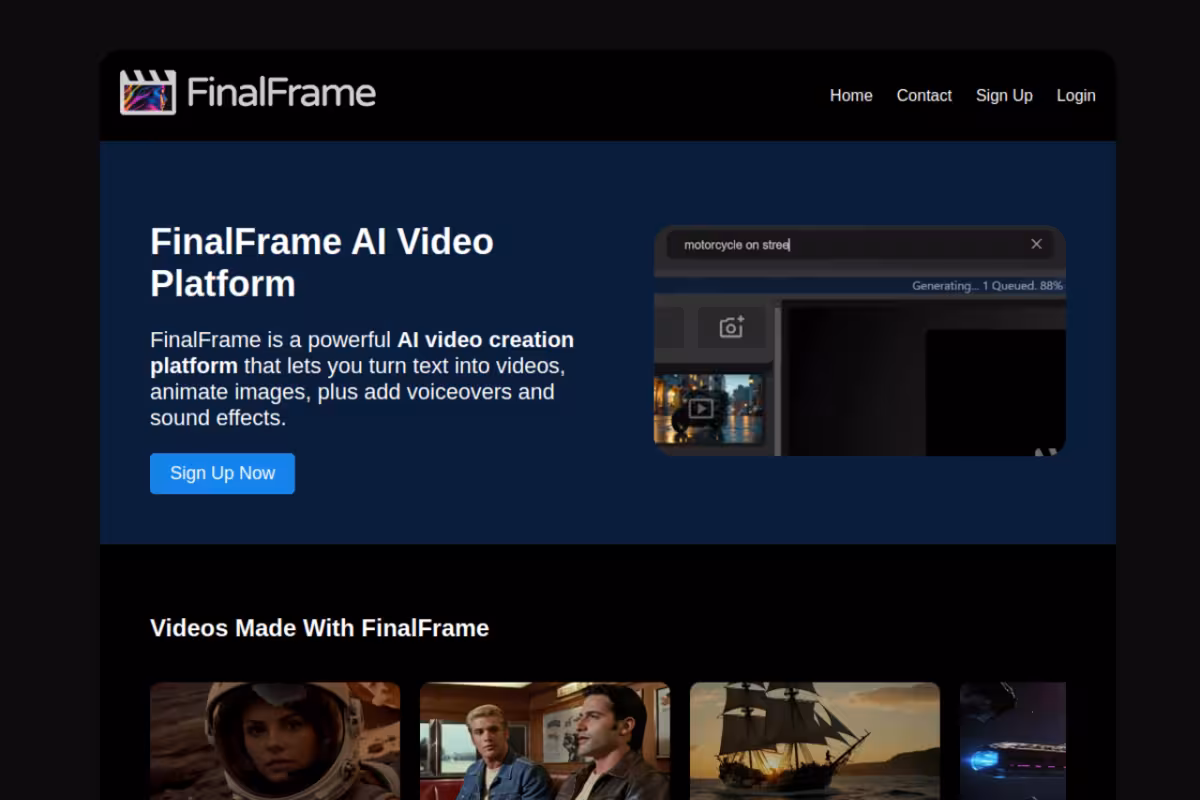Play the motorcycle street clip thumbnail

click(x=709, y=409)
